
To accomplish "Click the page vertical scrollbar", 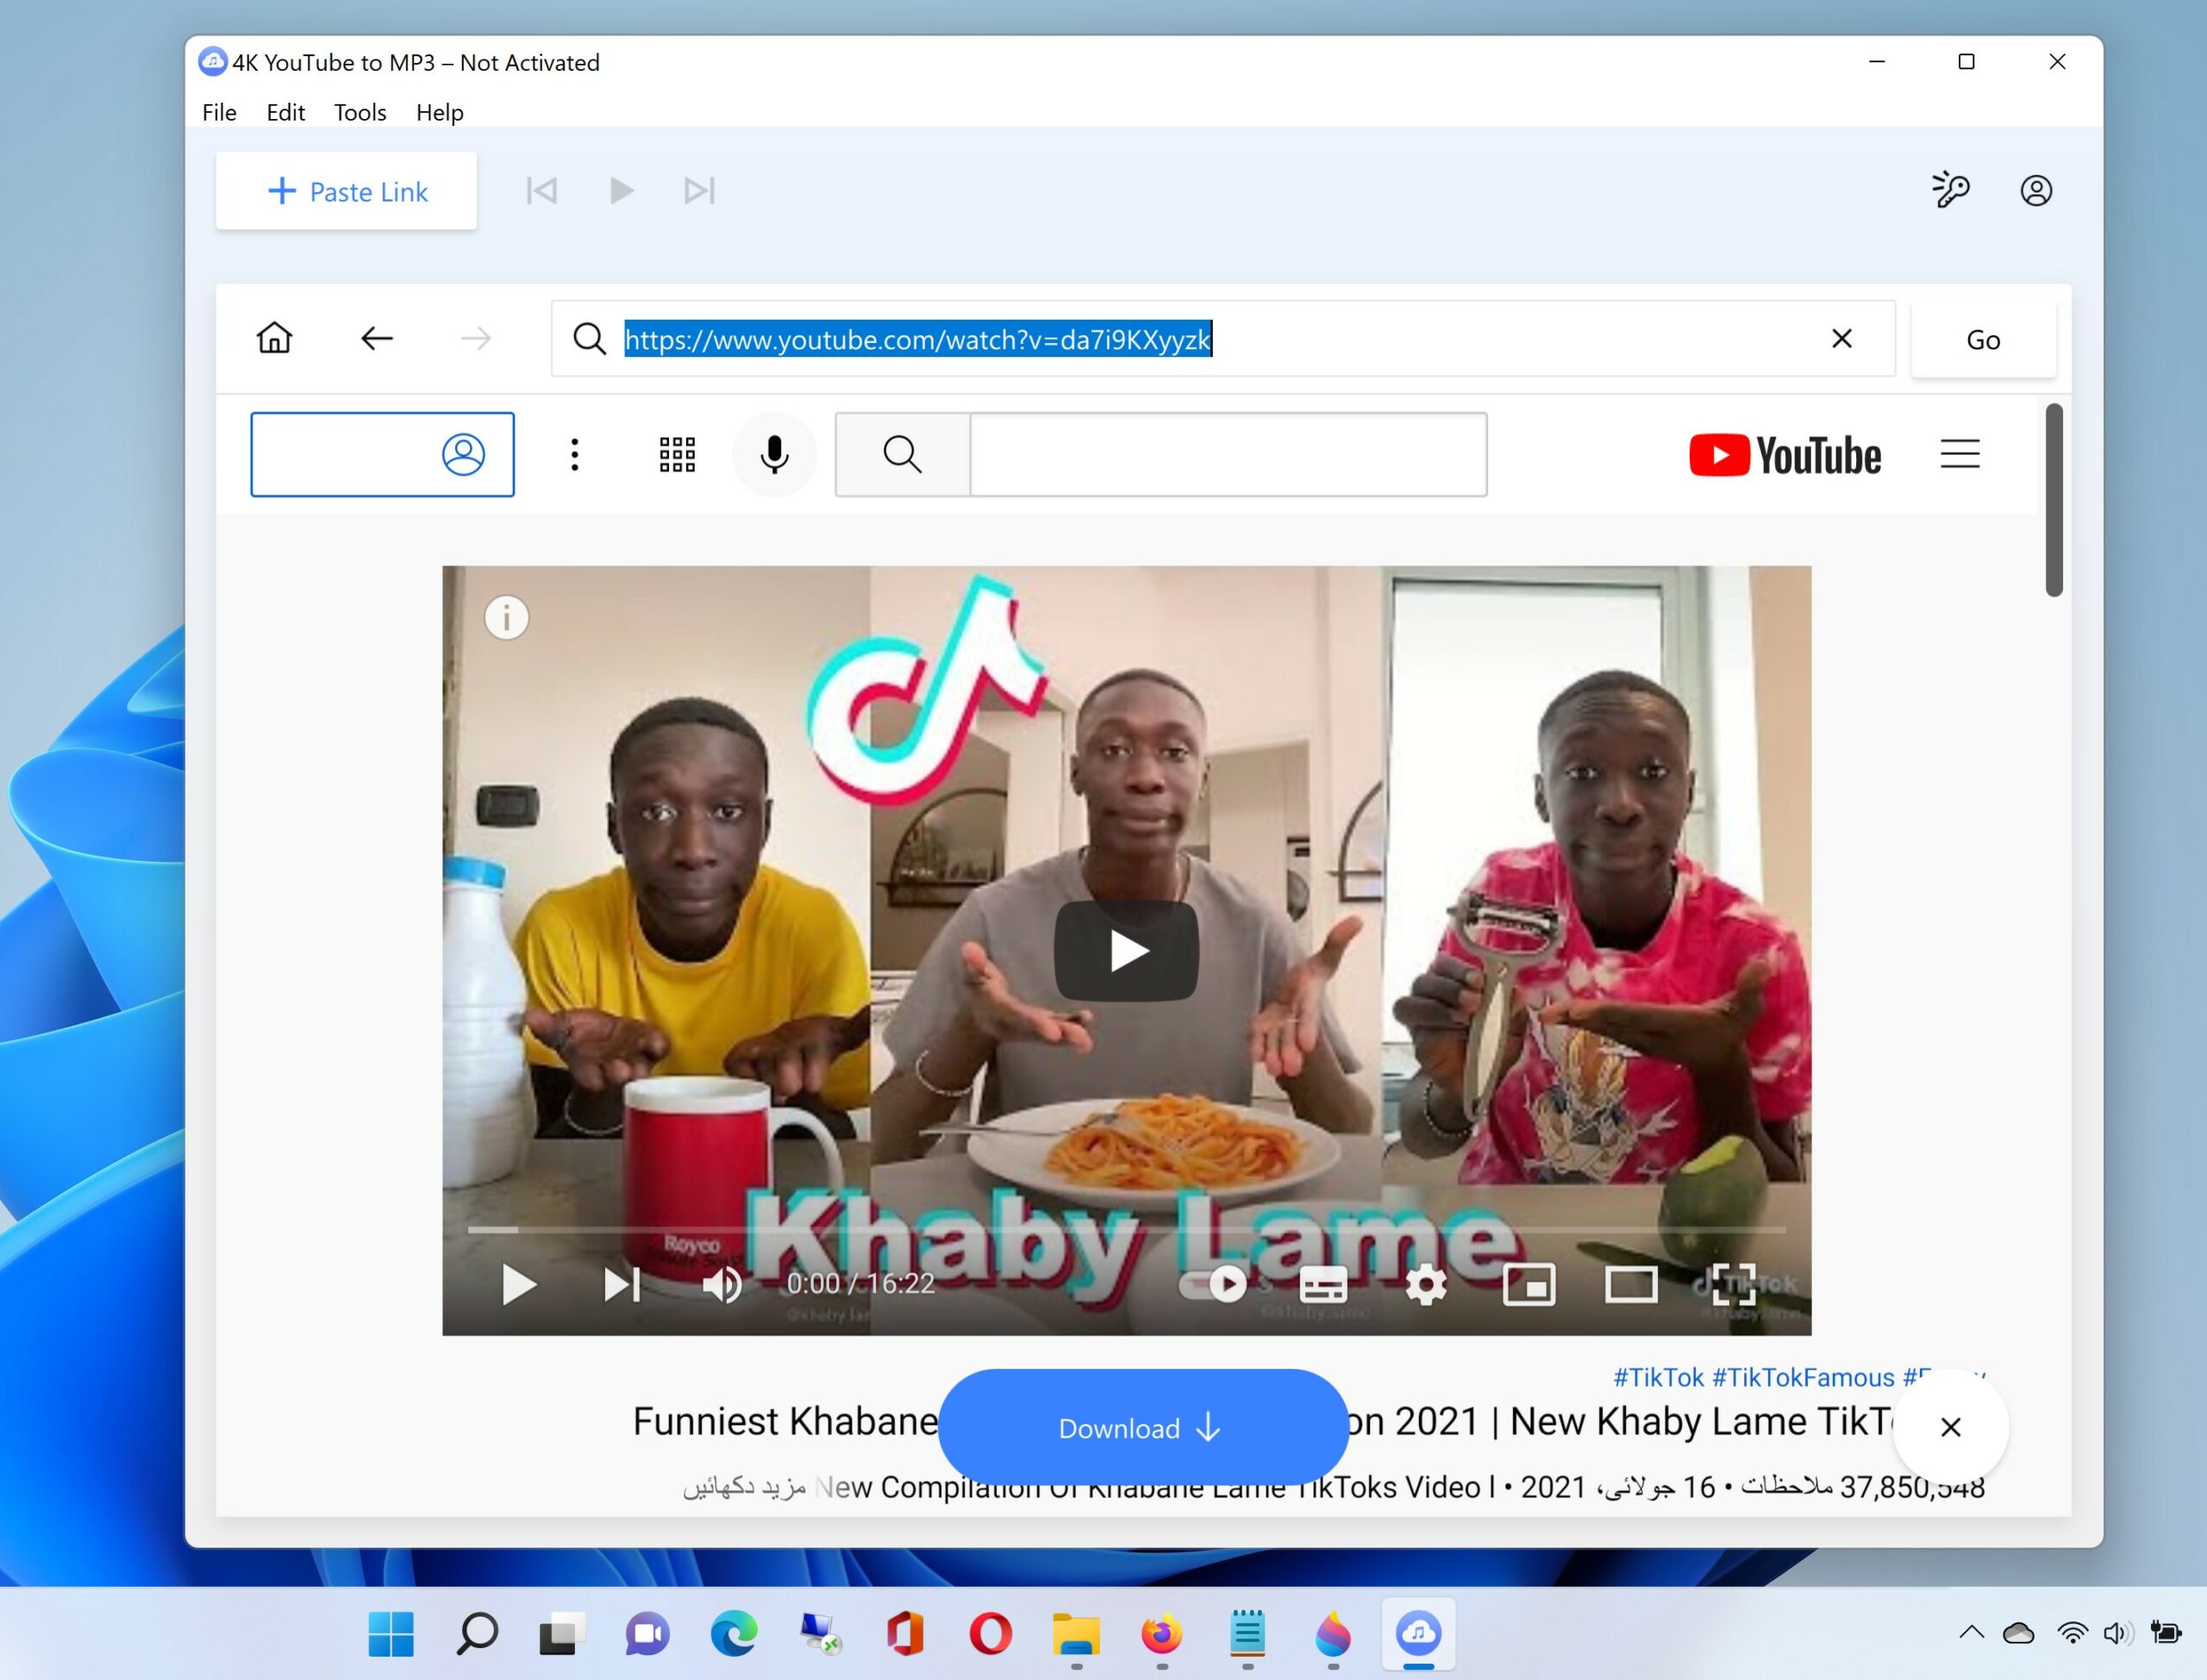I will [x=2054, y=500].
